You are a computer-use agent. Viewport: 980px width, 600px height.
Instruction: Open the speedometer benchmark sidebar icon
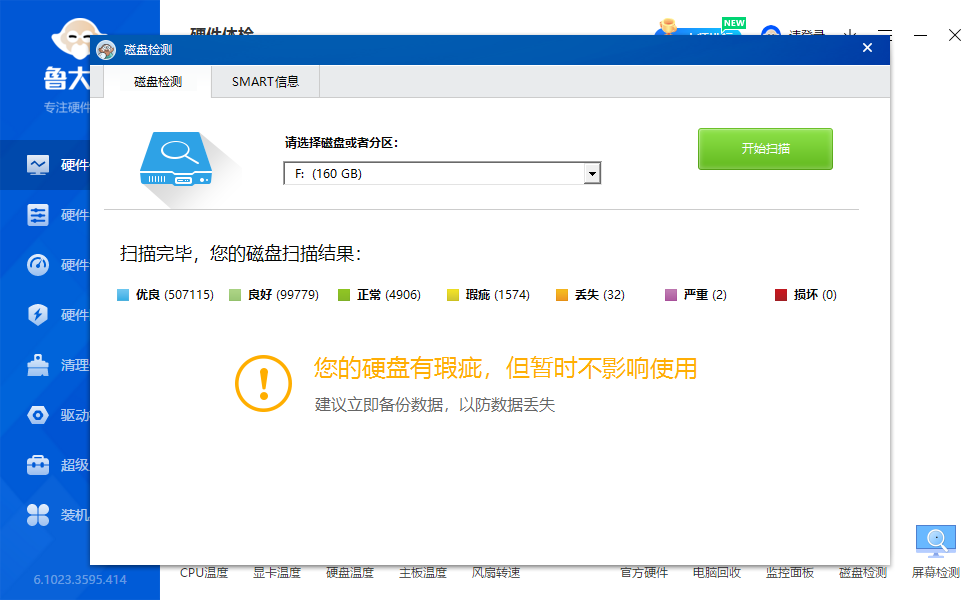pyautogui.click(x=38, y=265)
